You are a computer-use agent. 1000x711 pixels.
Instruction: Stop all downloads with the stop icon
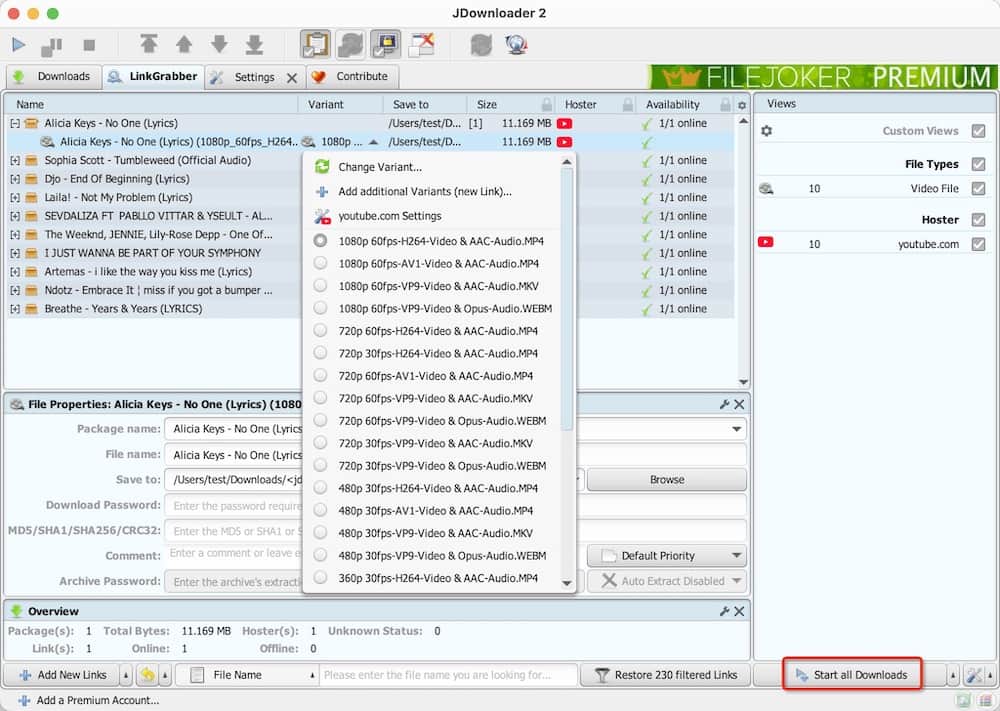coord(89,45)
